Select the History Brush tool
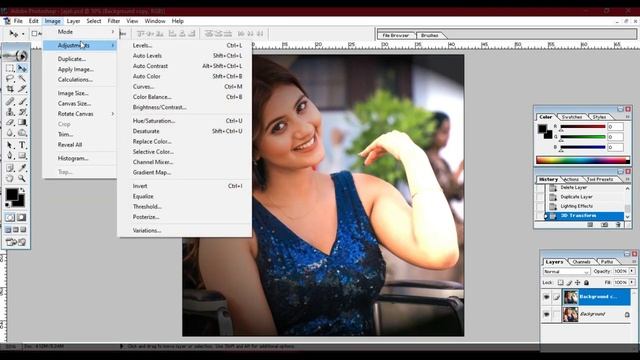Viewport: 640px width, 360px height. pos(22,111)
